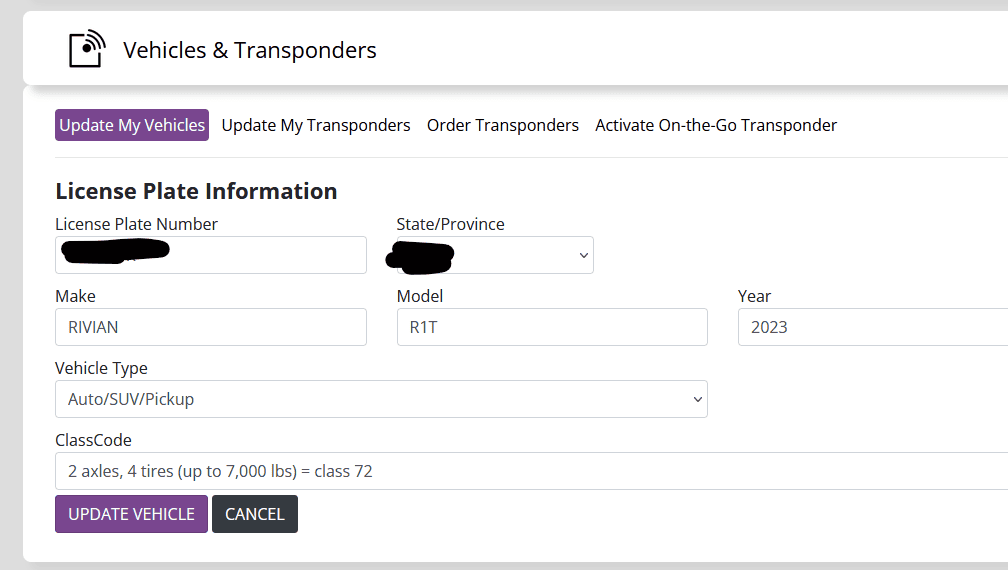This screenshot has height=570, width=1008.
Task: Open the Vehicle Type dropdown showing Auto/SUV/Pickup
Action: [381, 399]
